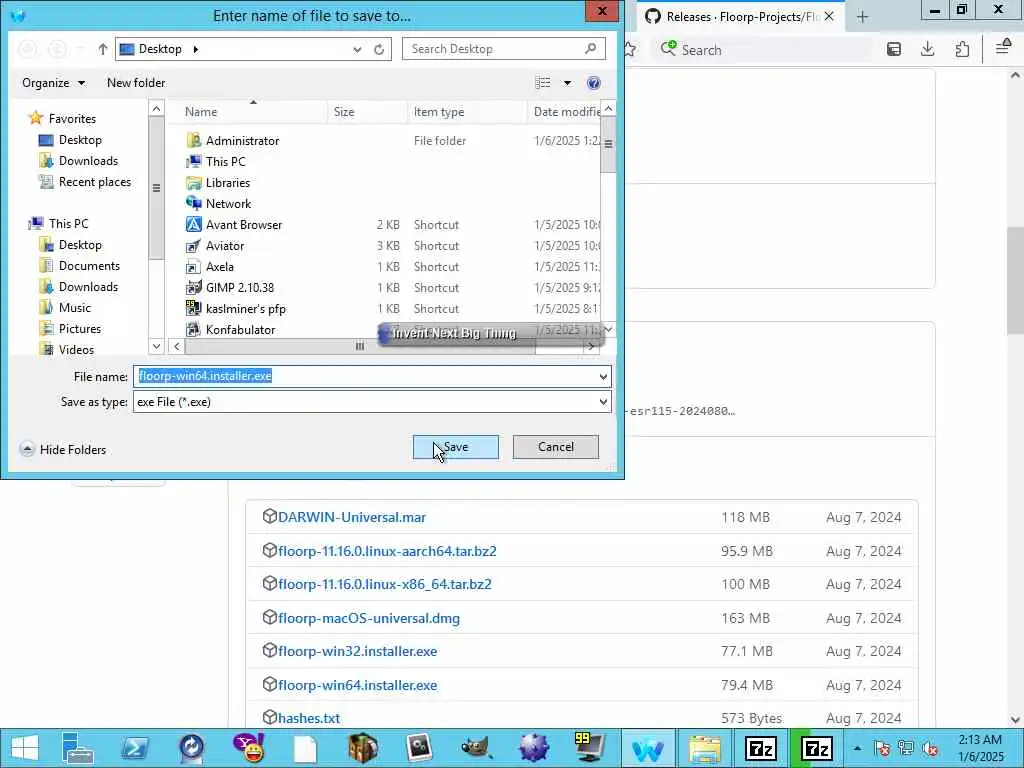Expand the File name dropdown arrow
Image resolution: width=1024 pixels, height=768 pixels.
tap(603, 377)
